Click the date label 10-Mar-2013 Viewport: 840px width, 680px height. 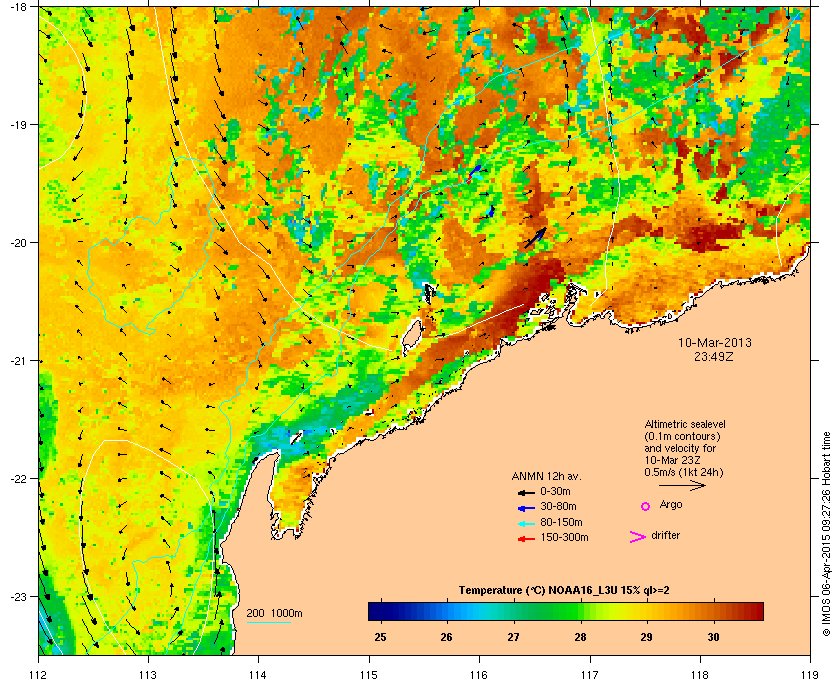(x=715, y=343)
